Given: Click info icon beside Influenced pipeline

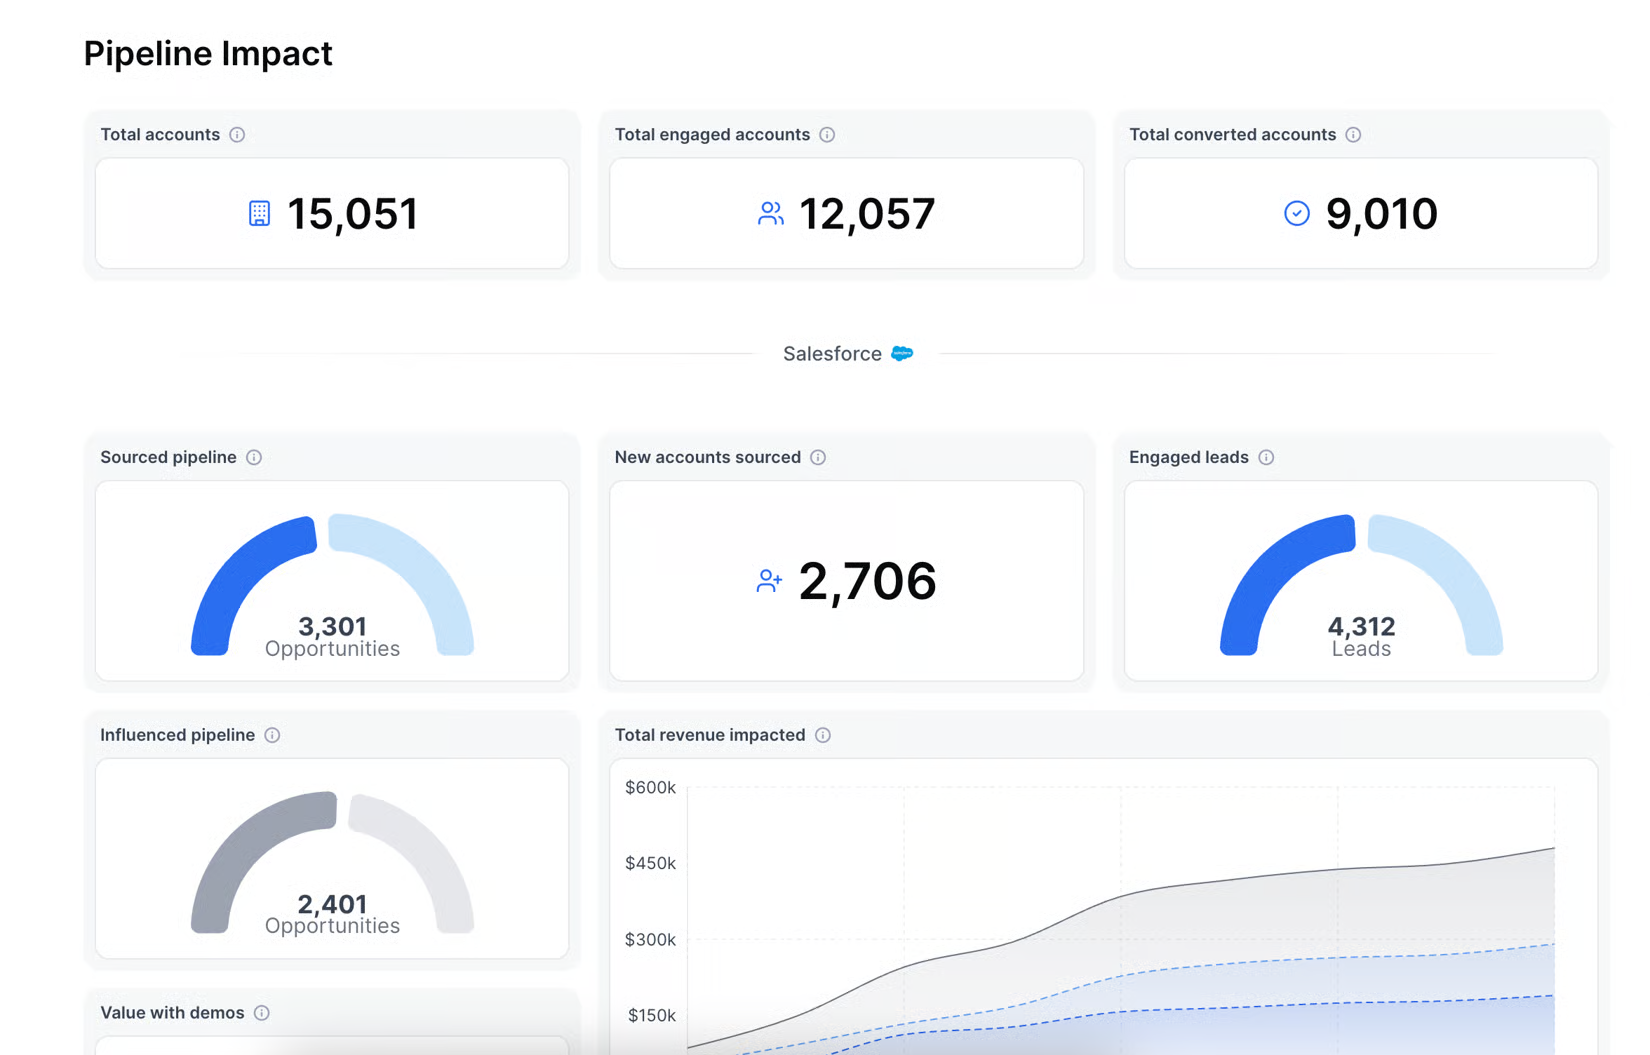Looking at the screenshot, I should click(x=272, y=735).
